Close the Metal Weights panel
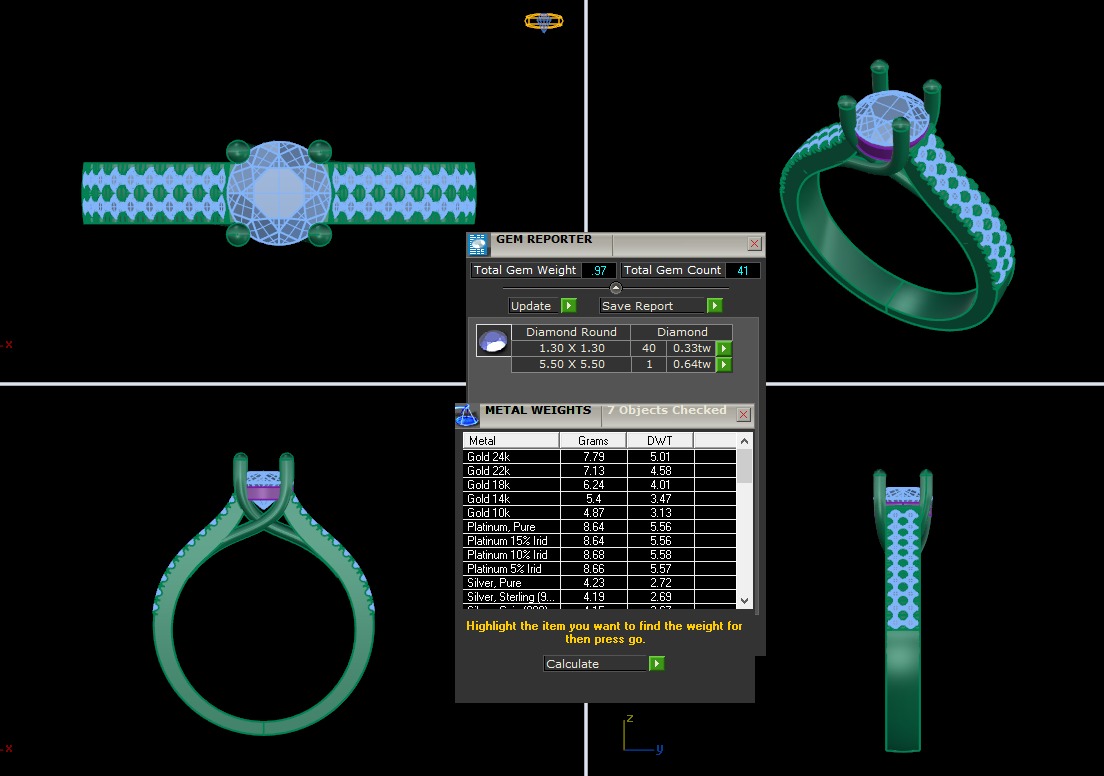The height and width of the screenshot is (776, 1104). 744,414
